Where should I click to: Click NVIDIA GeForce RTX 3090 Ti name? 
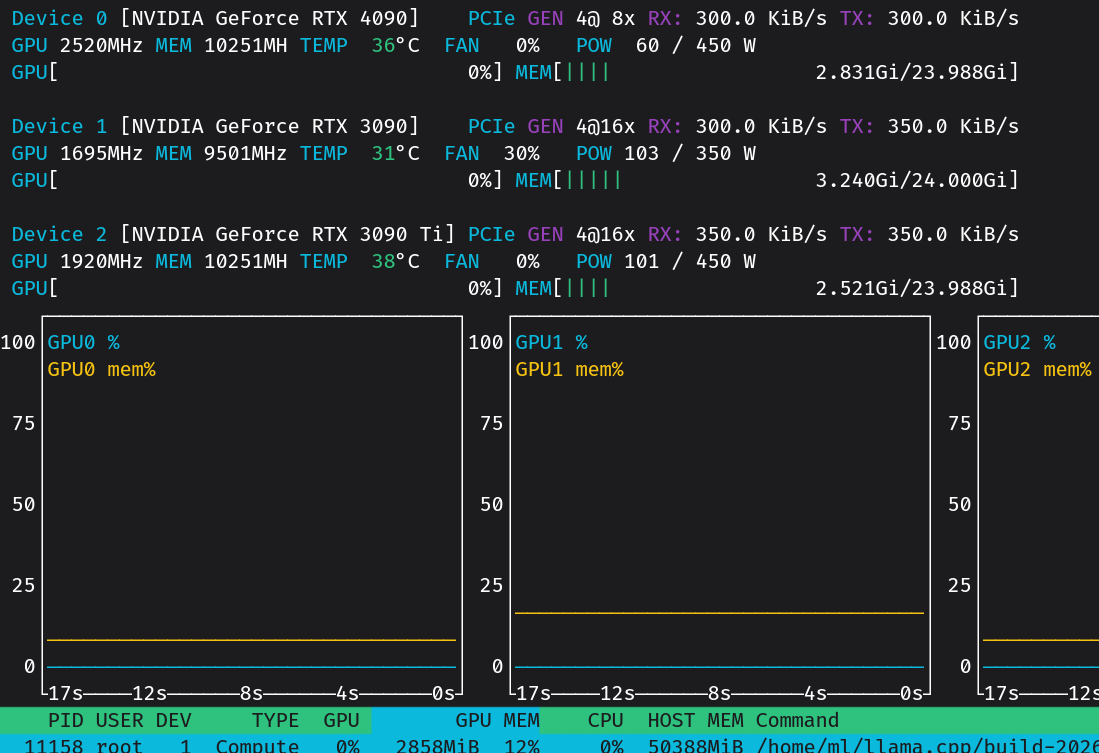click(x=287, y=233)
